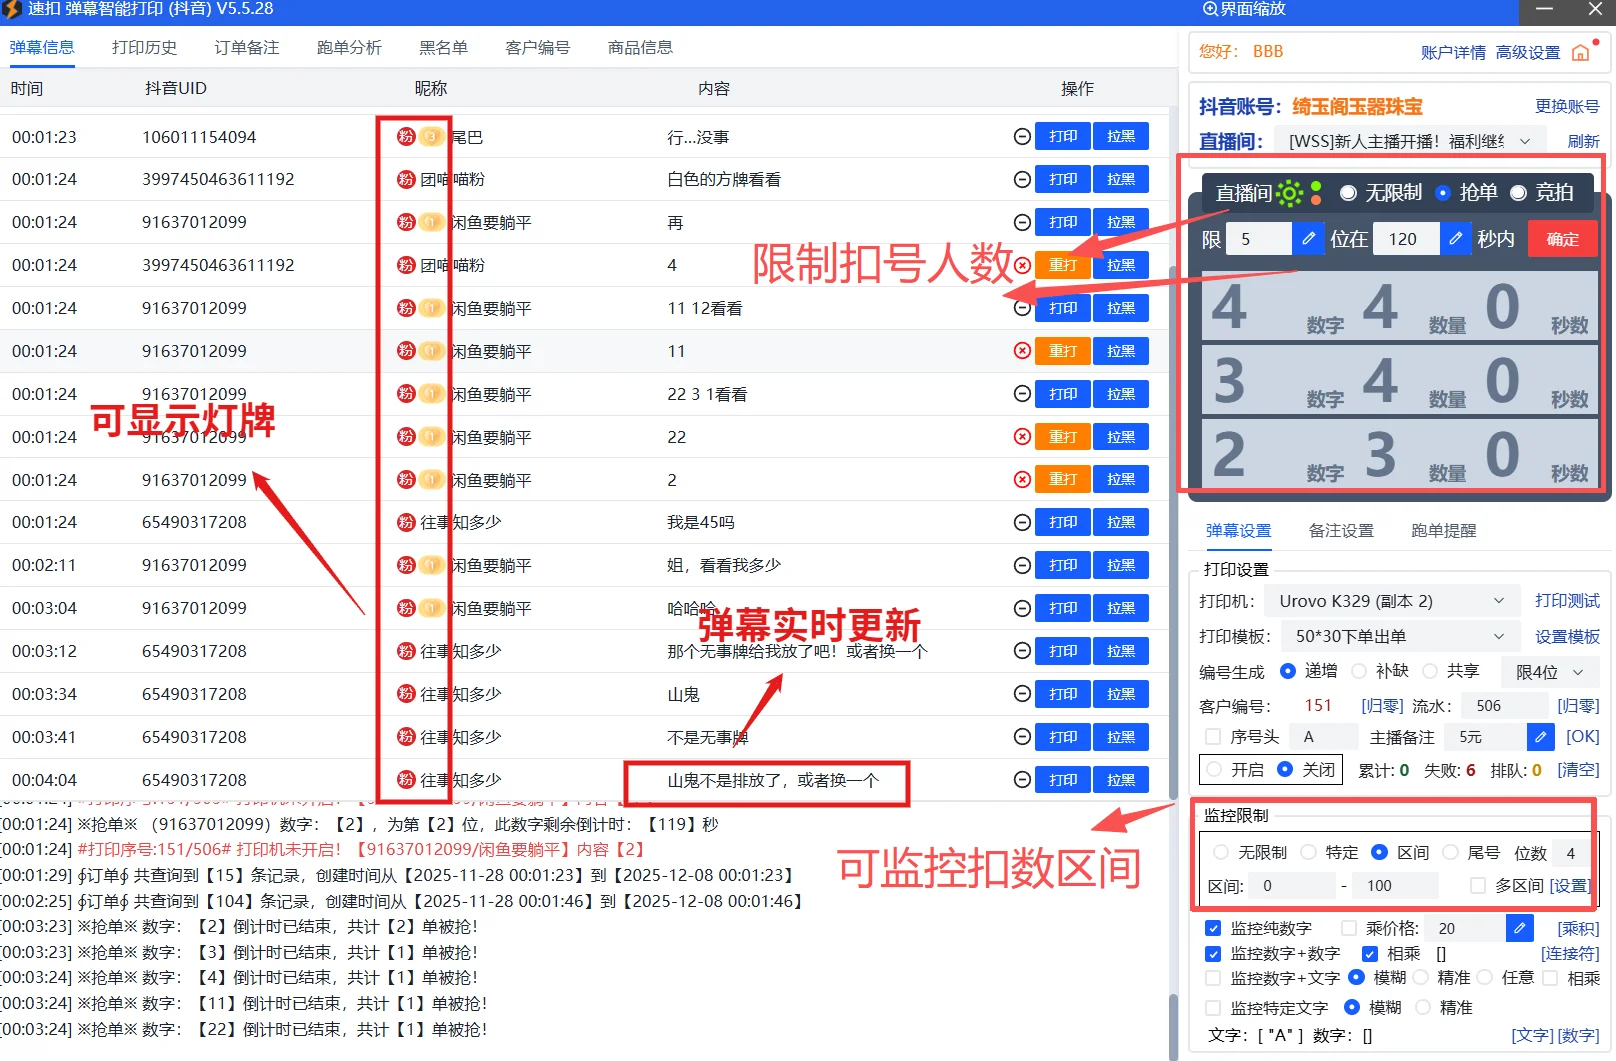The width and height of the screenshot is (1616, 1061).
Task: Enable the 序号头 checkbox
Action: tap(1213, 737)
